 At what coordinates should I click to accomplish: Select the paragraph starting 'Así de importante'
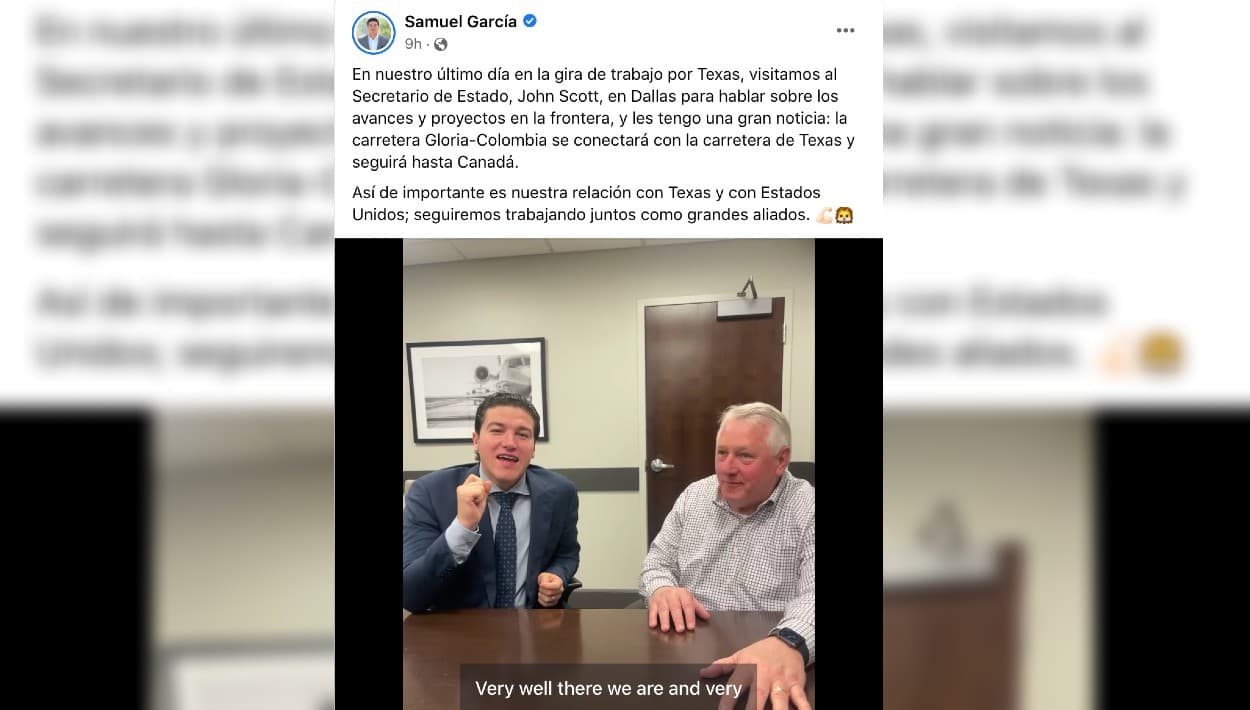[x=603, y=203]
